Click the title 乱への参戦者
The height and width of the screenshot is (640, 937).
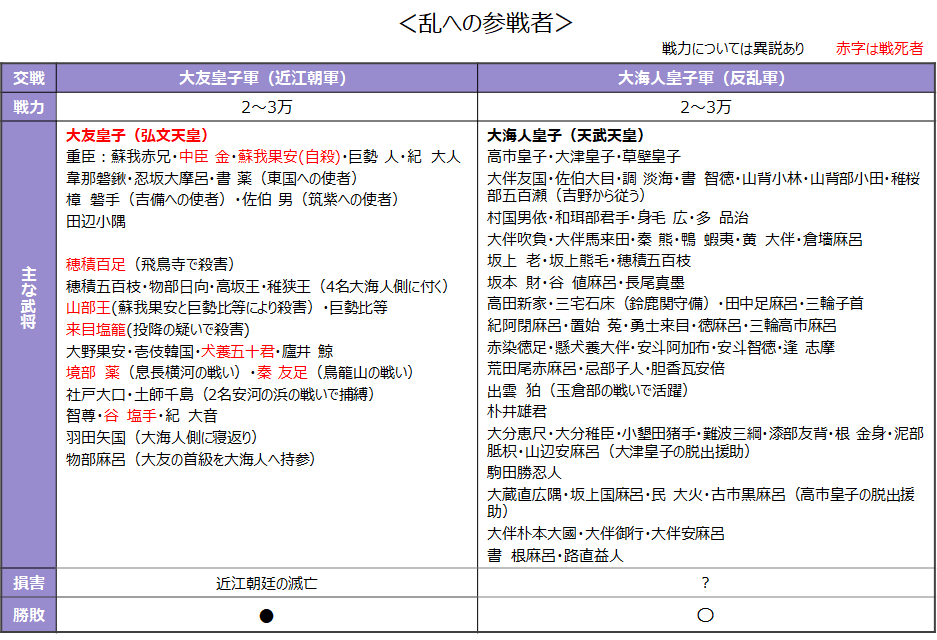point(485,23)
